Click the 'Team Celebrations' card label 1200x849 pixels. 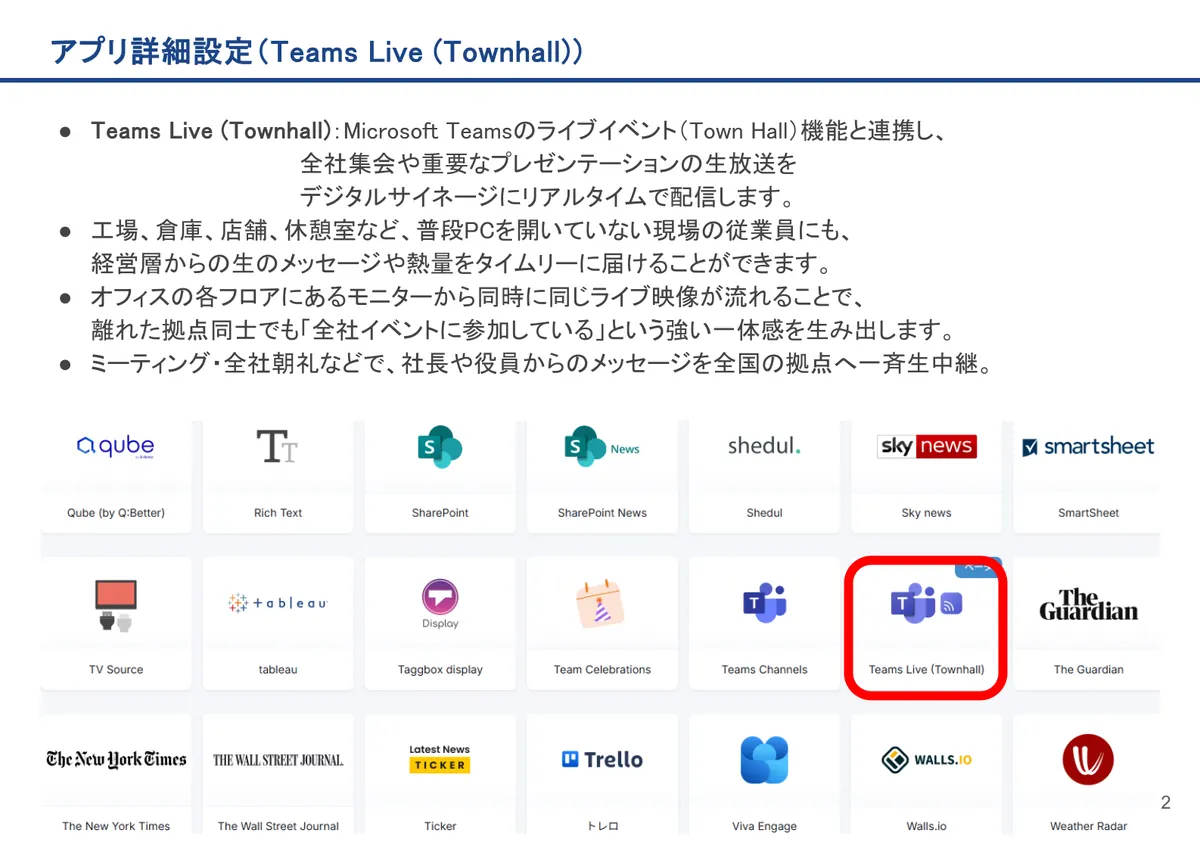point(602,670)
